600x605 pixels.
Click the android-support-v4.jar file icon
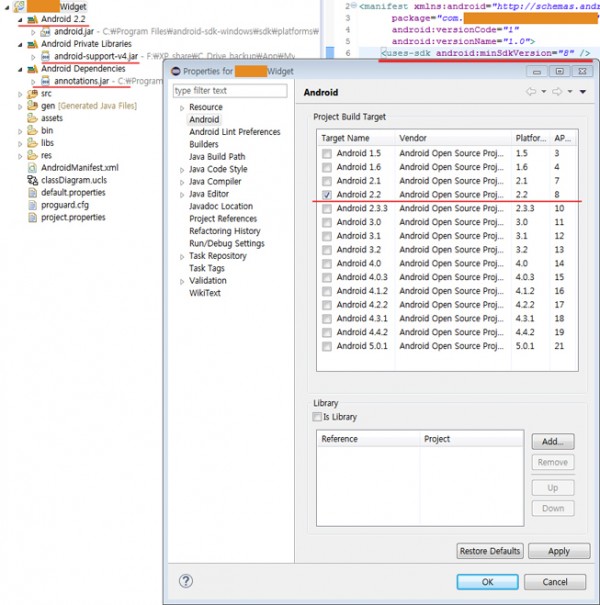[46, 56]
